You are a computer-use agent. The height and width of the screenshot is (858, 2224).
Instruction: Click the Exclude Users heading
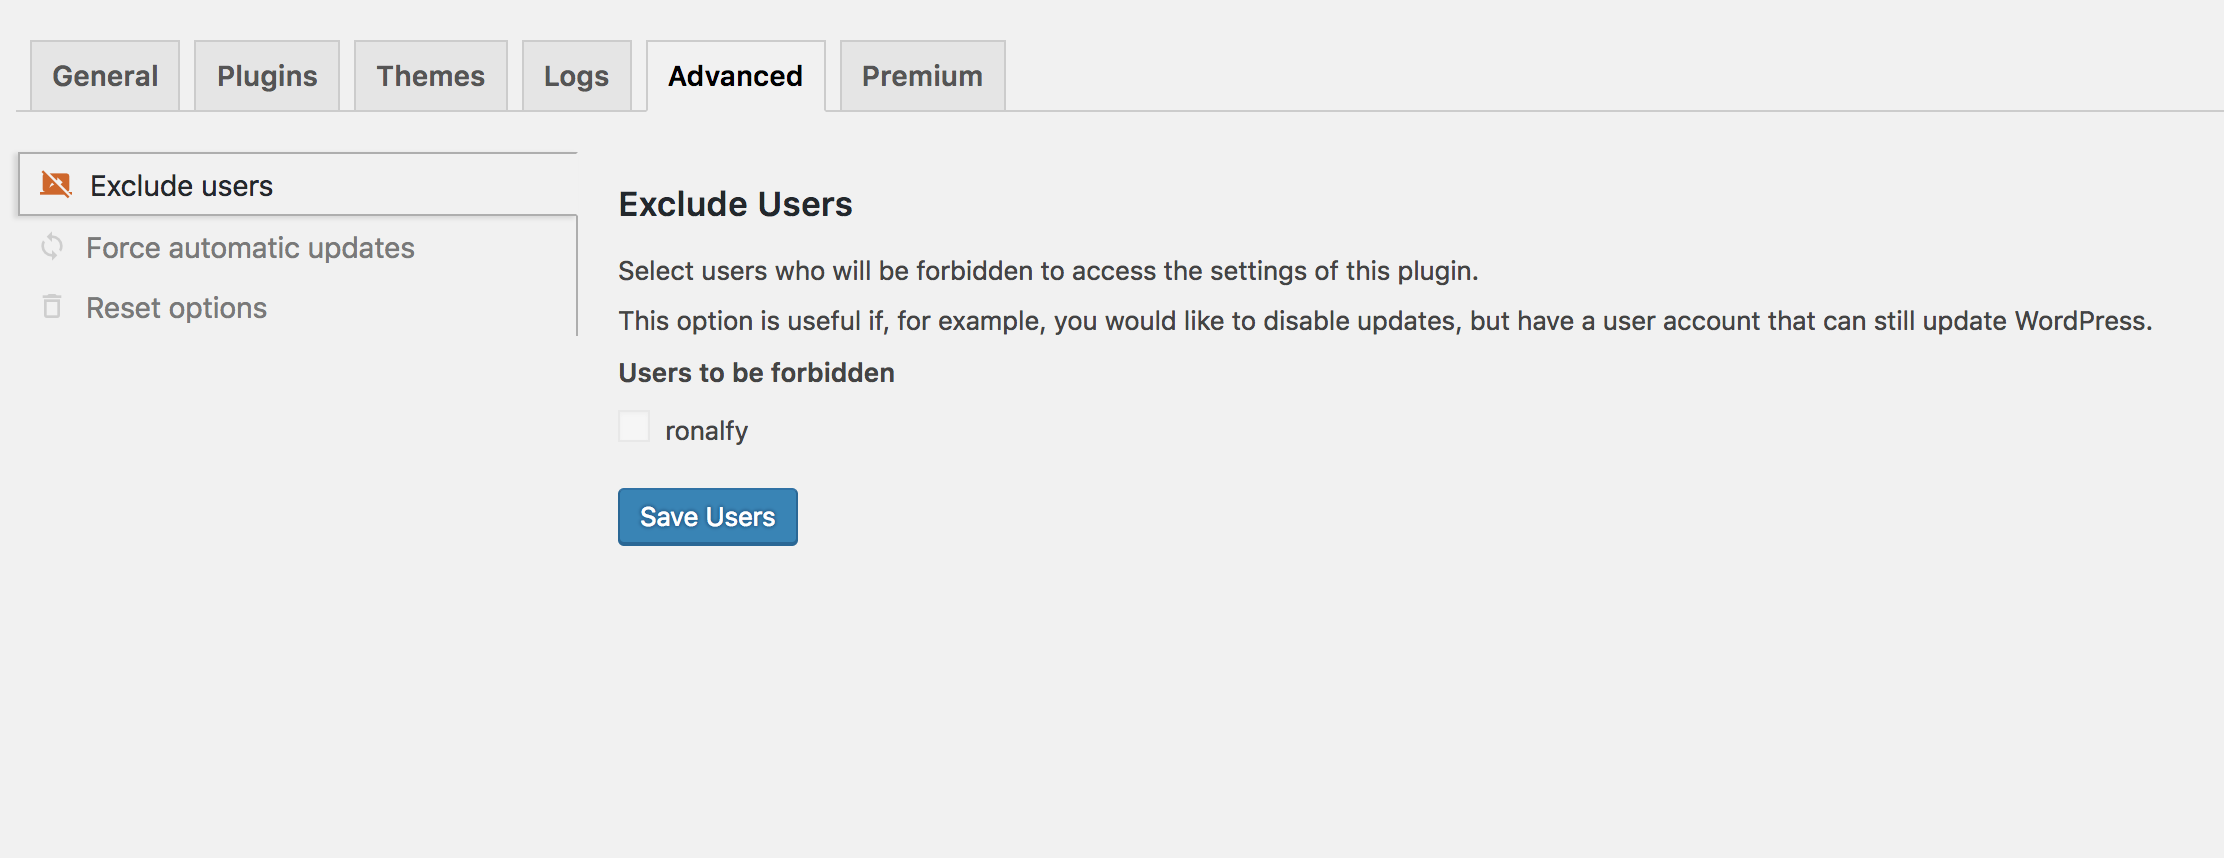[x=735, y=204]
